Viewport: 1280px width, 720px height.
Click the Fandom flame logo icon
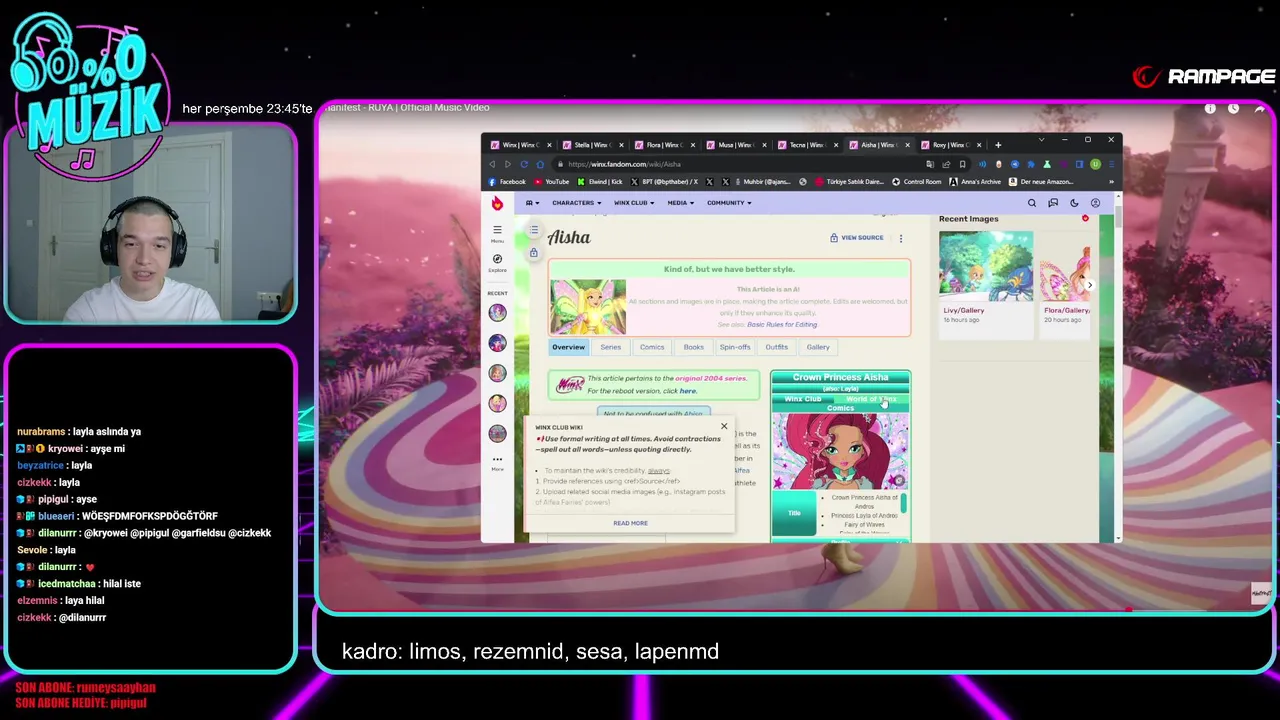point(497,203)
